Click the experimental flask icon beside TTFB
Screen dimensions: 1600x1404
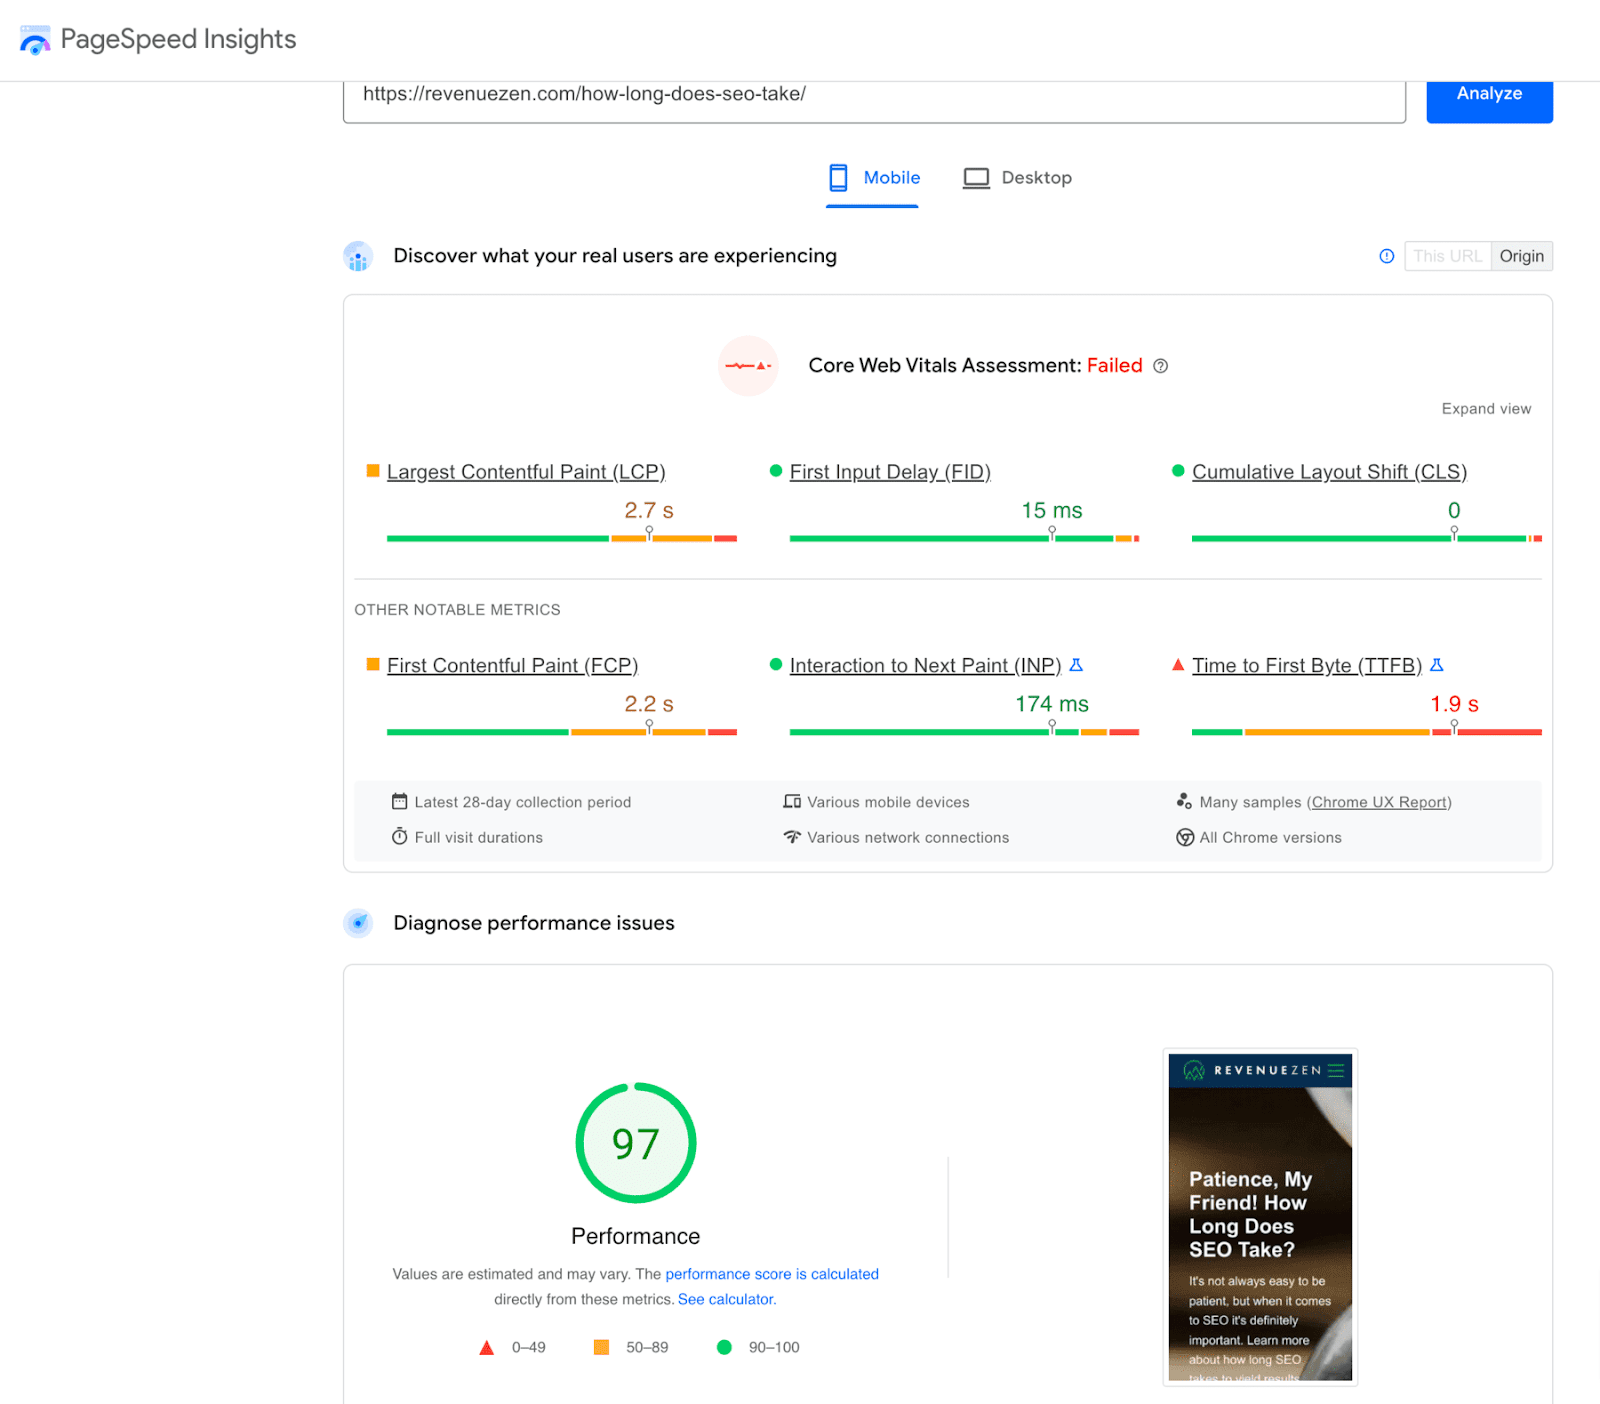1437,665
